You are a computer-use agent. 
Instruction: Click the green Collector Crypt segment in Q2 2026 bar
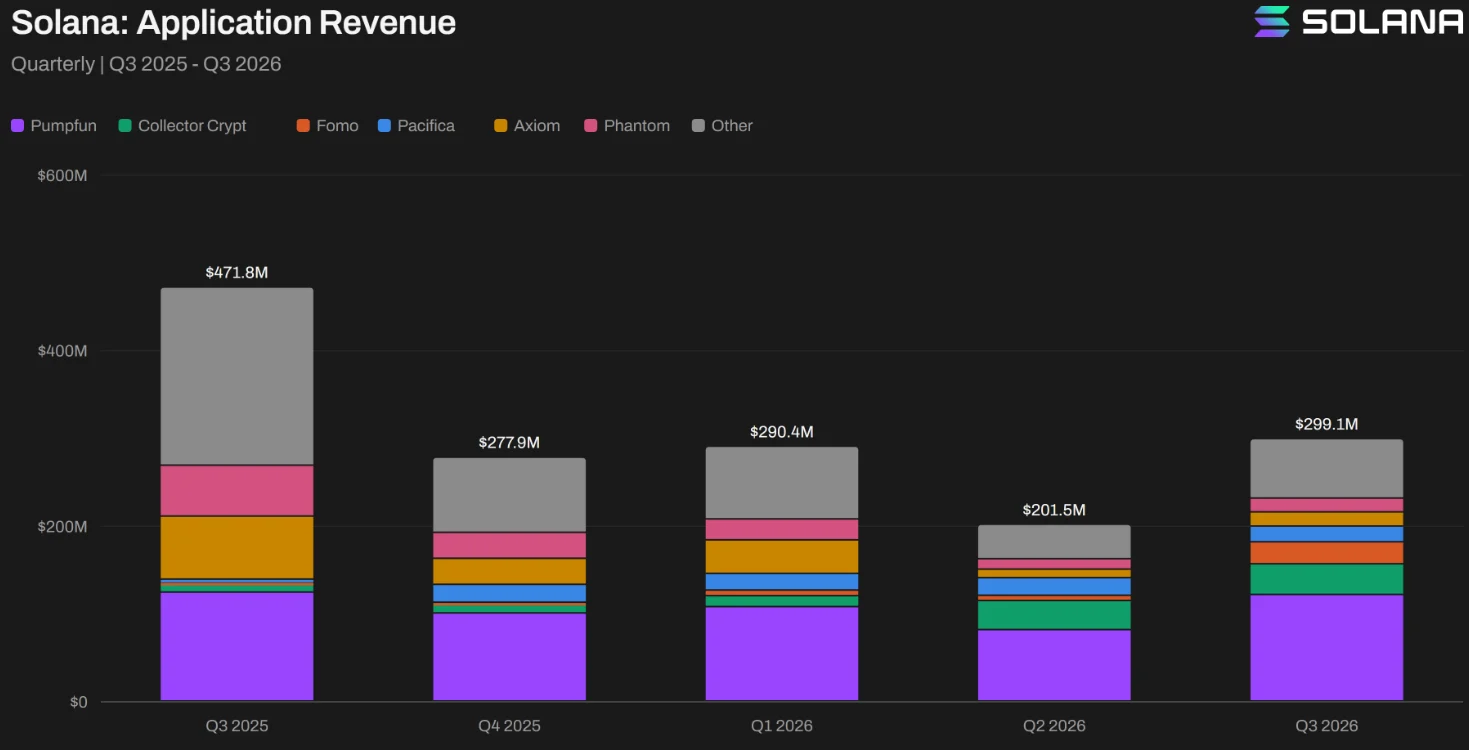point(1054,615)
